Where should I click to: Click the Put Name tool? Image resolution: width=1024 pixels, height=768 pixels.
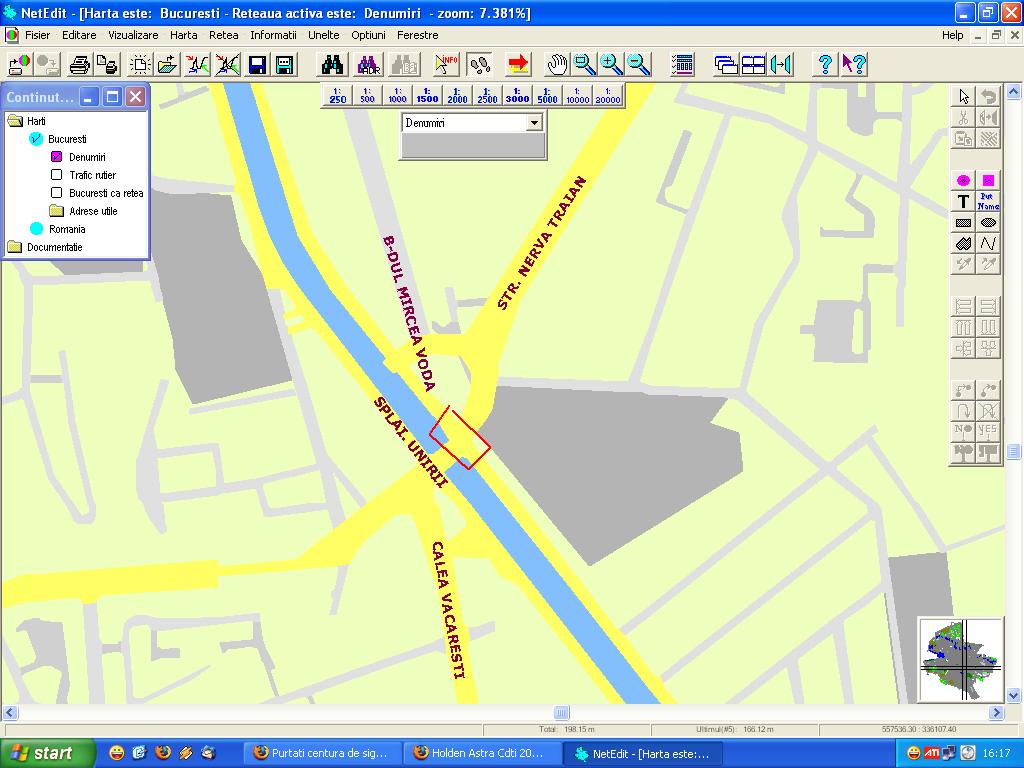(x=988, y=202)
